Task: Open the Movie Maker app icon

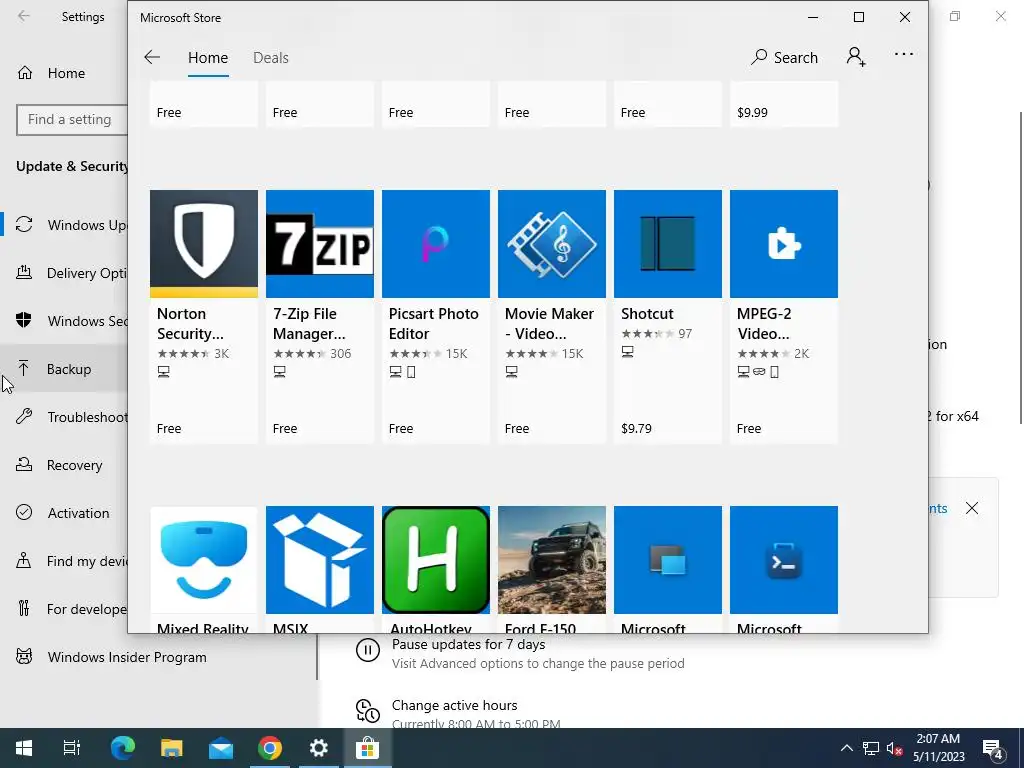Action: 552,244
